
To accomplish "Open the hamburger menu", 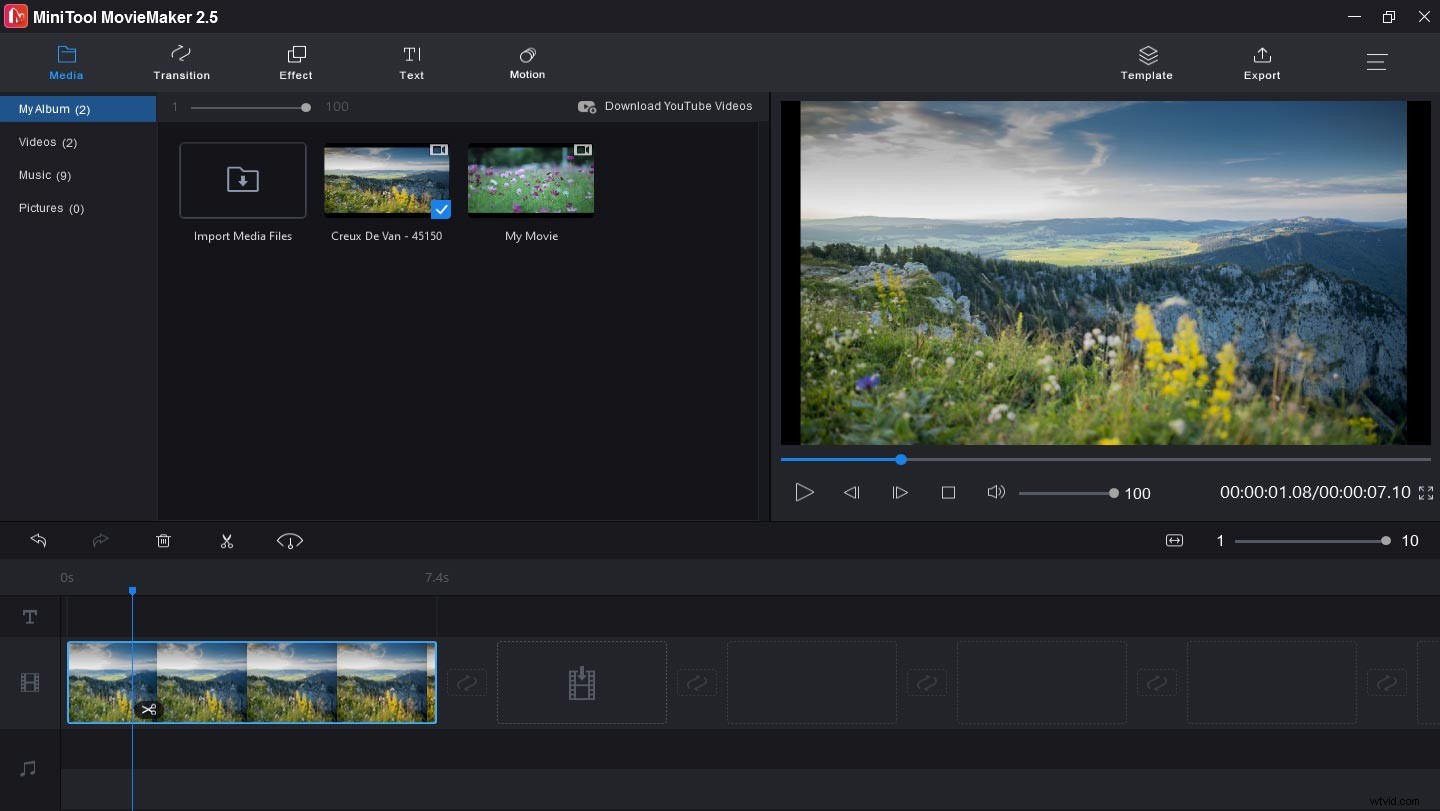I will tap(1377, 62).
